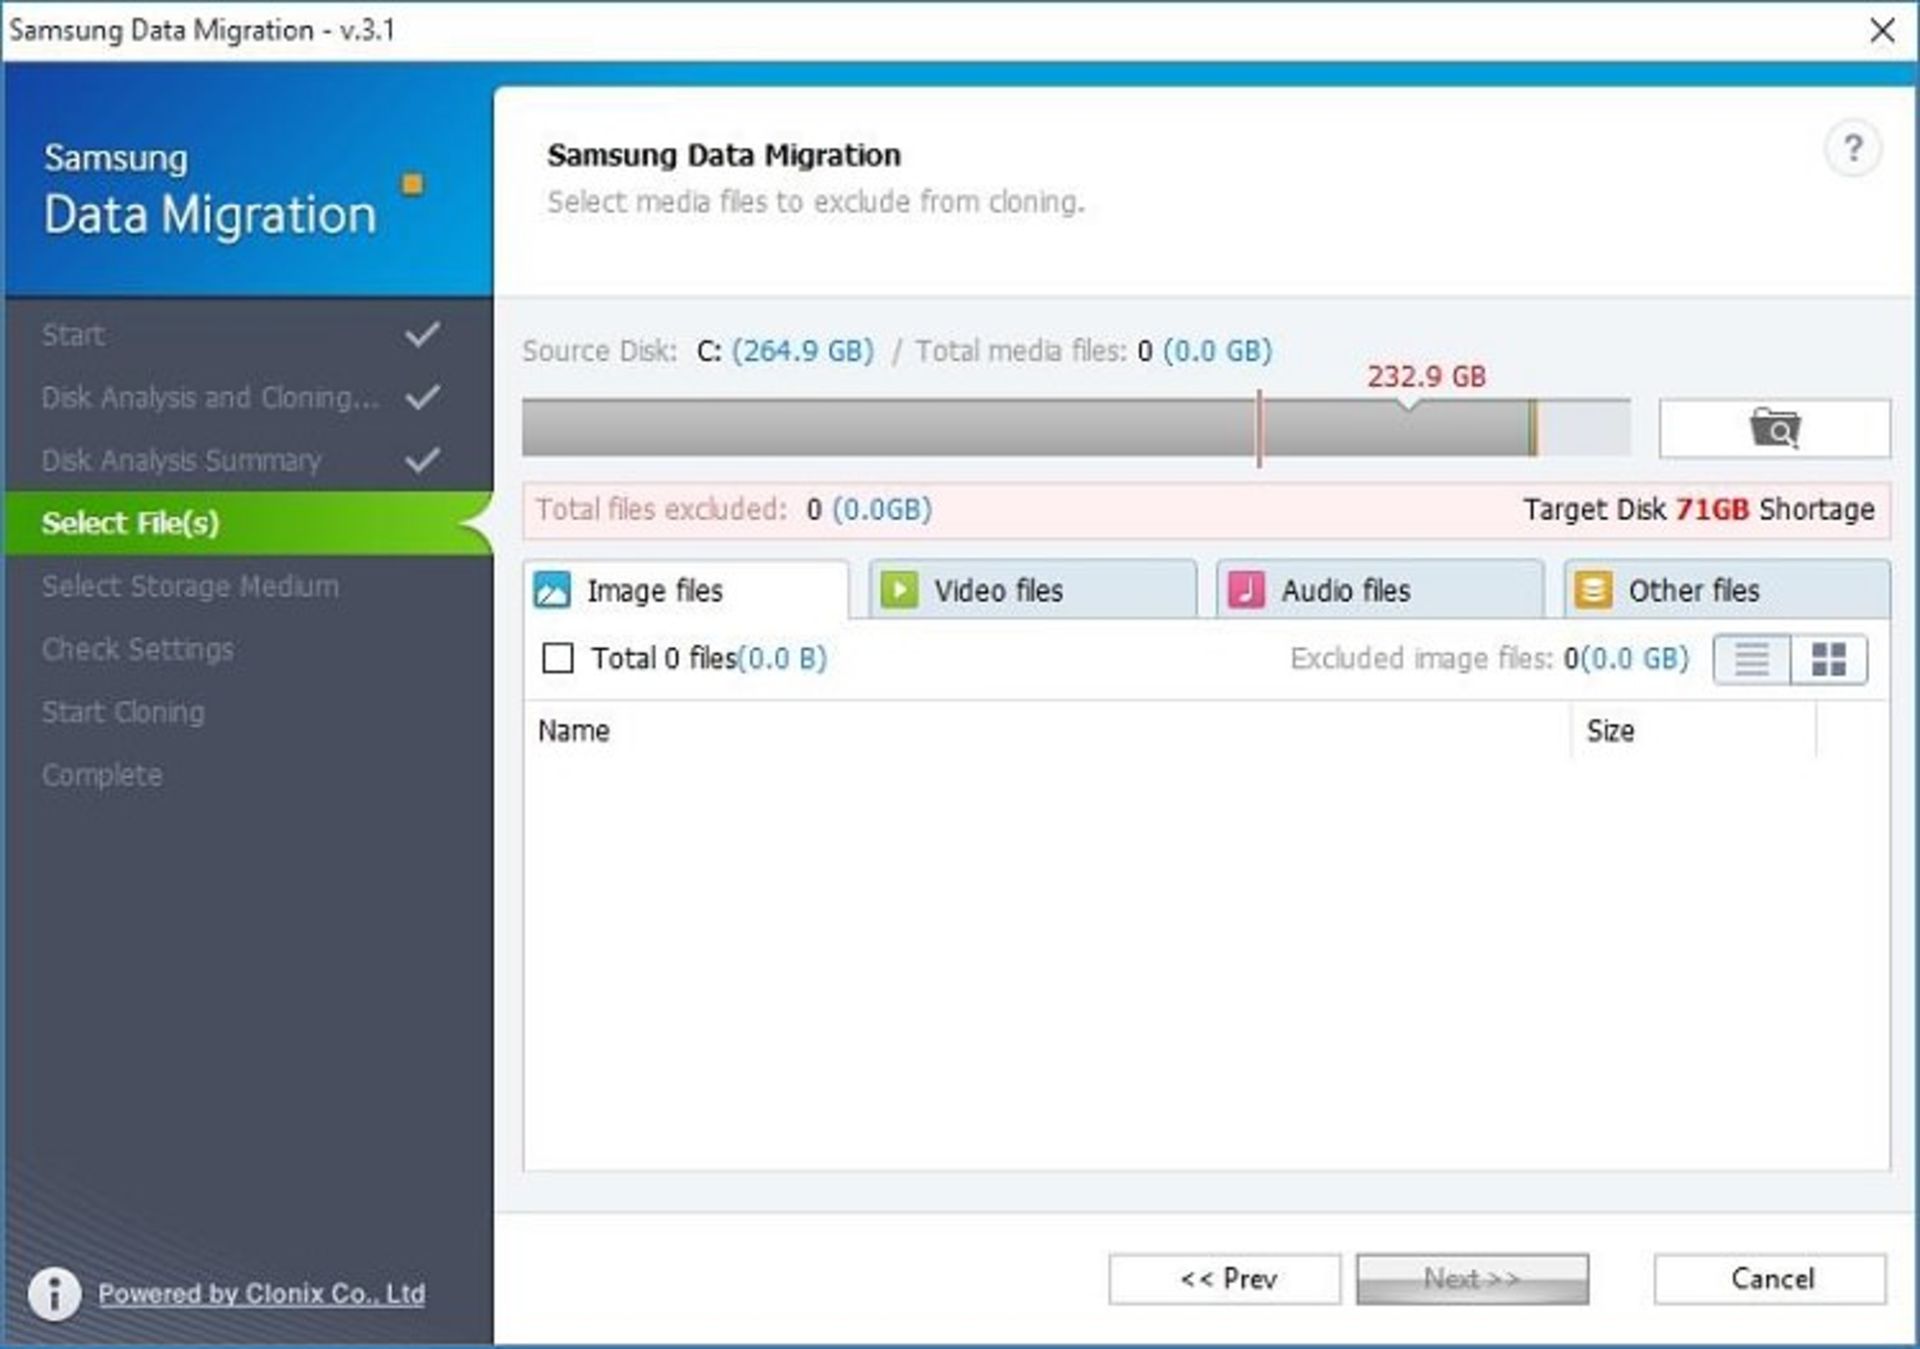Select the Start step in sidebar
The image size is (1920, 1349).
pos(248,334)
